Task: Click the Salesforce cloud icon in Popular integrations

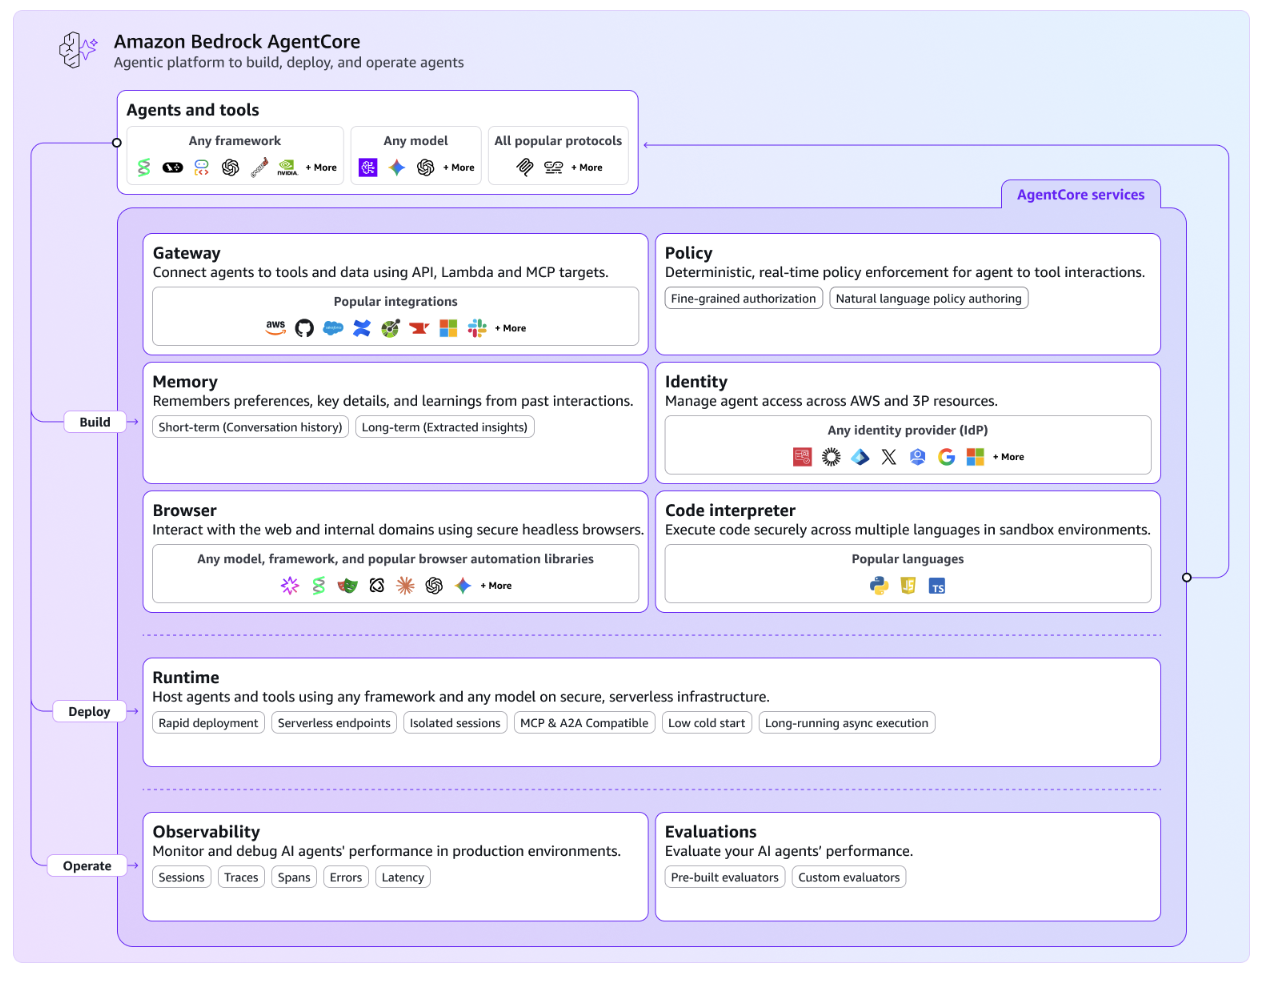Action: click(x=333, y=328)
